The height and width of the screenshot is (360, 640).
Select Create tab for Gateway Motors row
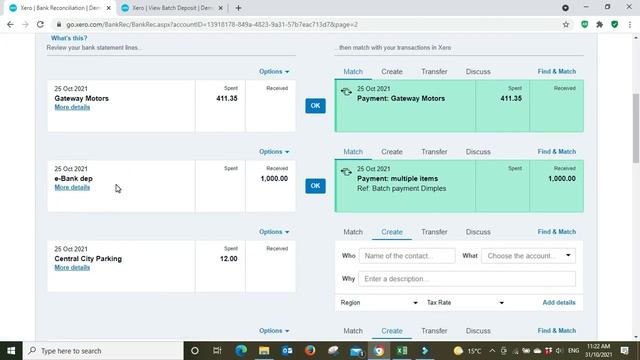pyautogui.click(x=392, y=71)
